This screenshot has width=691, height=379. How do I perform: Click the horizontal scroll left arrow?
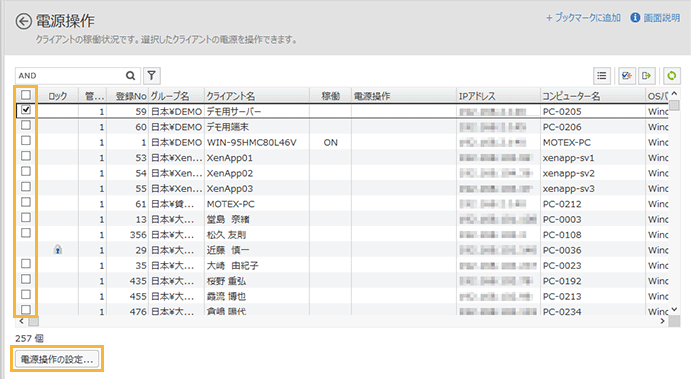21,321
